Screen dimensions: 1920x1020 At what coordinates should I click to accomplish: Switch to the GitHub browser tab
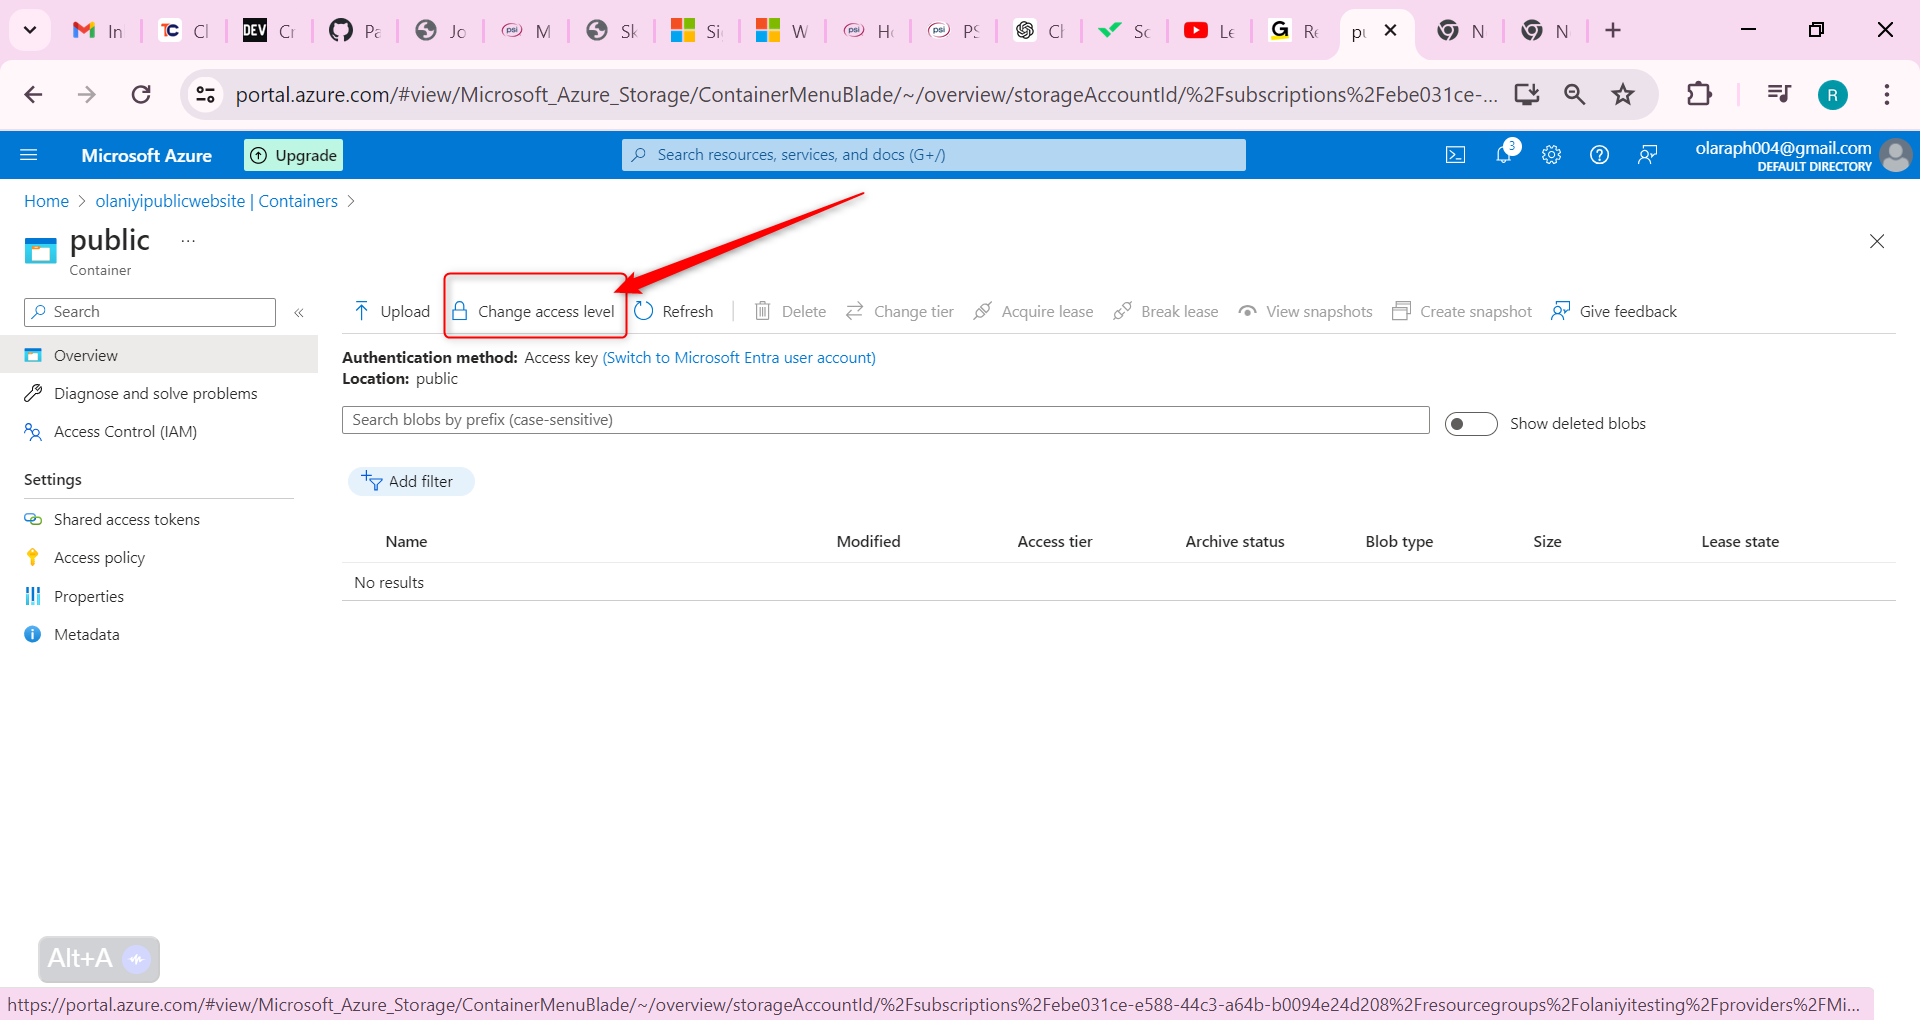[355, 31]
